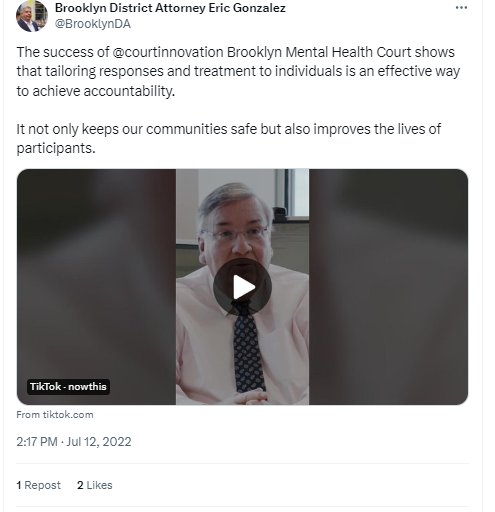The image size is (495, 512).
Task: Open the @courtinnovation mention link
Action: (168, 52)
